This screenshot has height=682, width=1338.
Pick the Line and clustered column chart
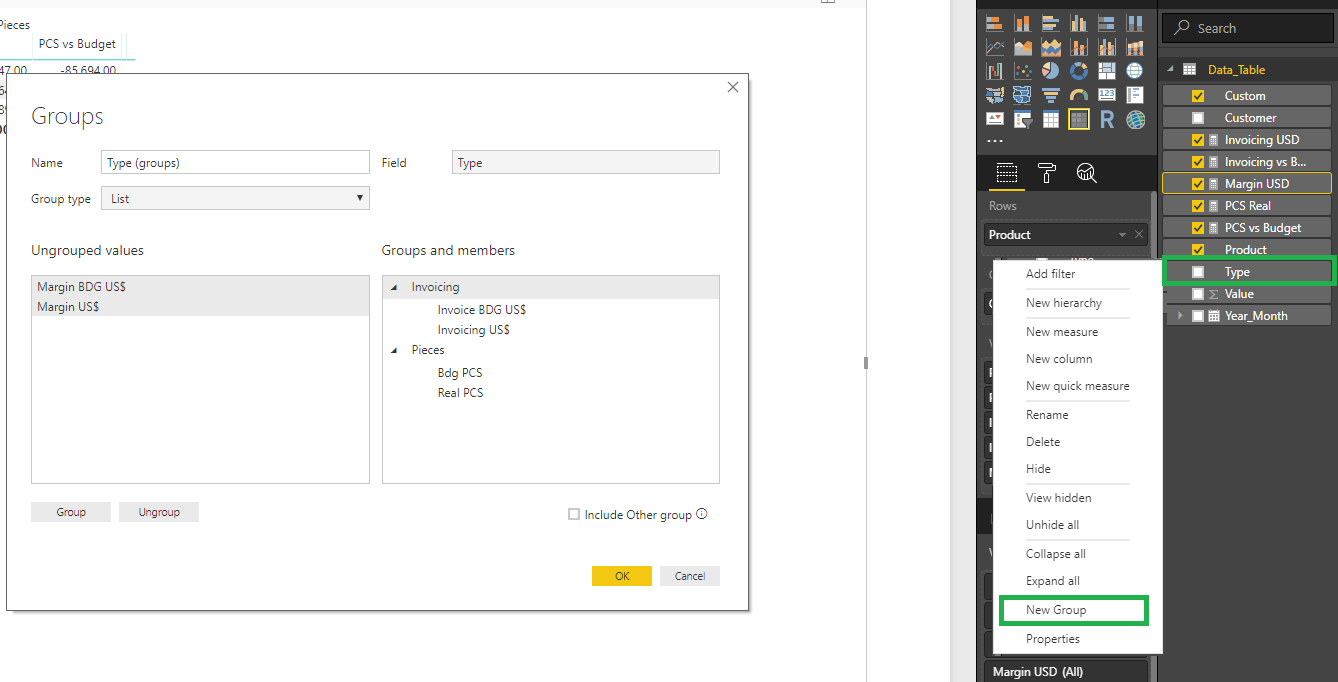1107,47
